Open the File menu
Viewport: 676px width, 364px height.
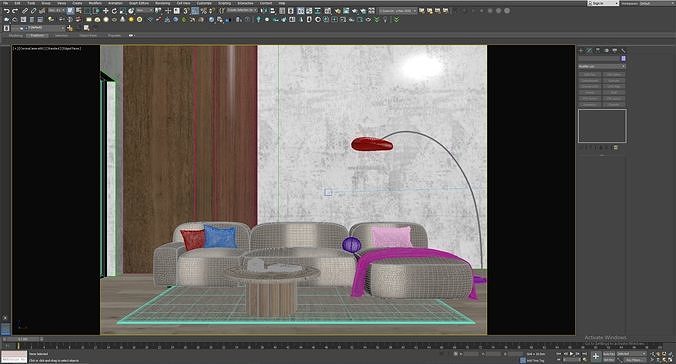pyautogui.click(x=6, y=3)
